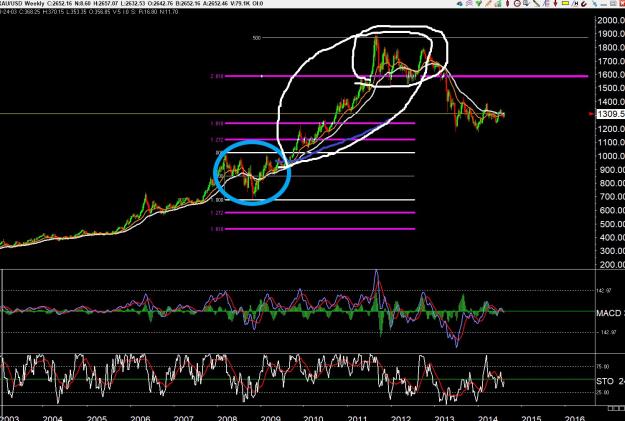Viewport: 625px width, 421px height.
Task: Click the 2011 year label on time axis
Action: pos(358,418)
